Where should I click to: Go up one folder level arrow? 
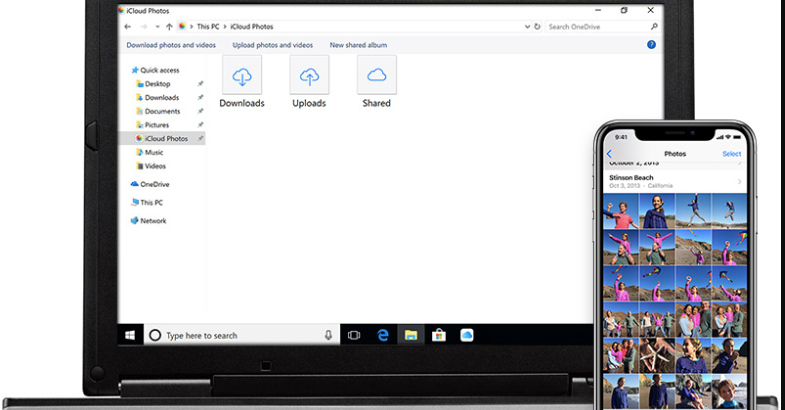(x=169, y=27)
